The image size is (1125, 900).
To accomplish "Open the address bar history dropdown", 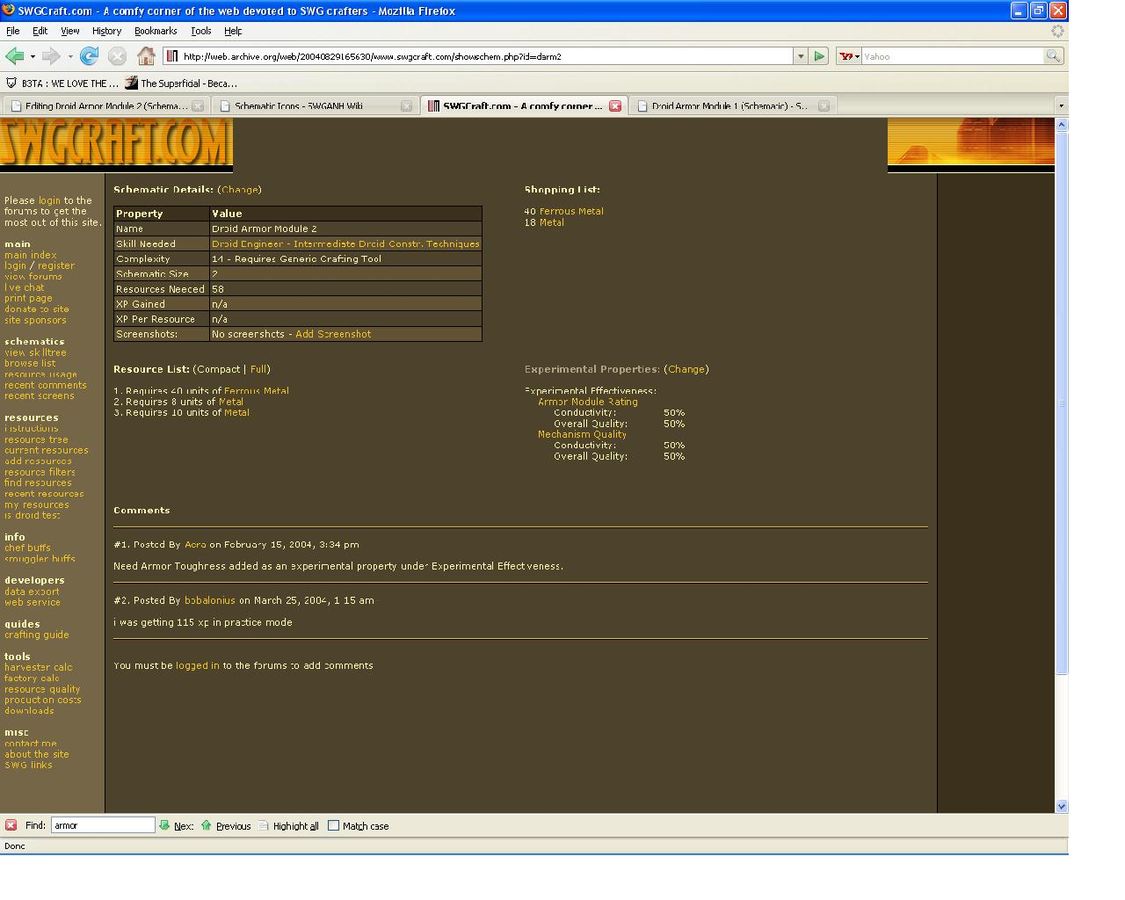I will pyautogui.click(x=800, y=56).
